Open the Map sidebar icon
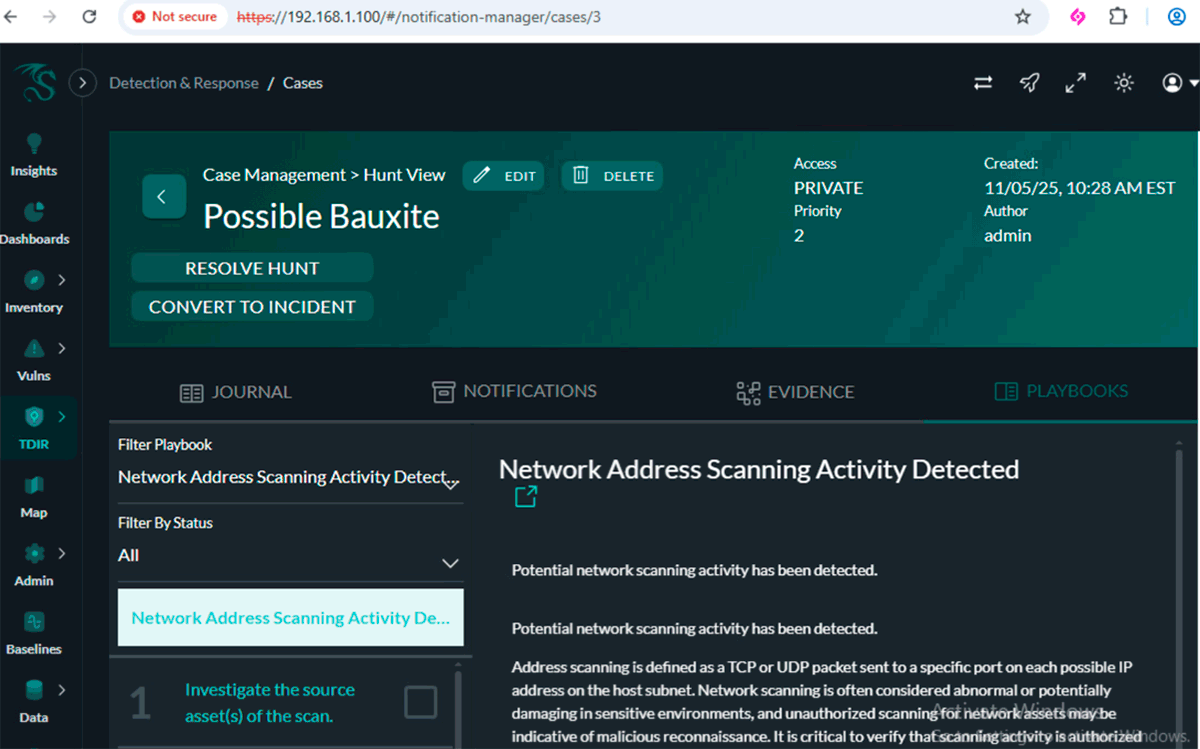 point(34,486)
